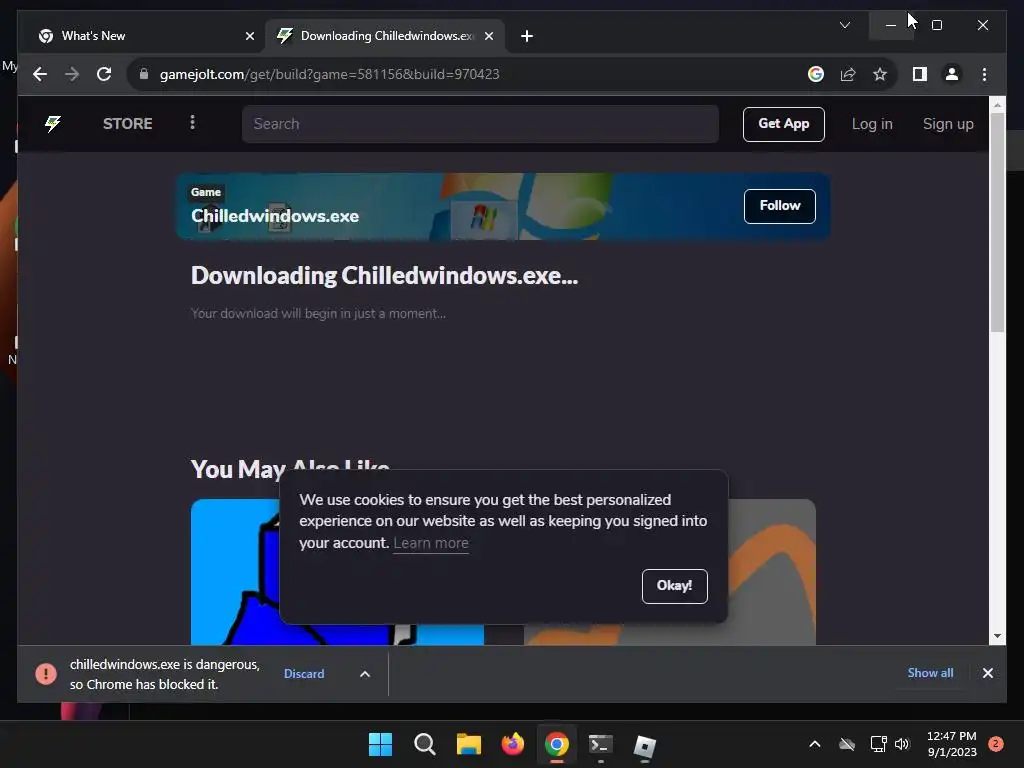The height and width of the screenshot is (768, 1024).
Task: Show all downloads
Action: [930, 673]
